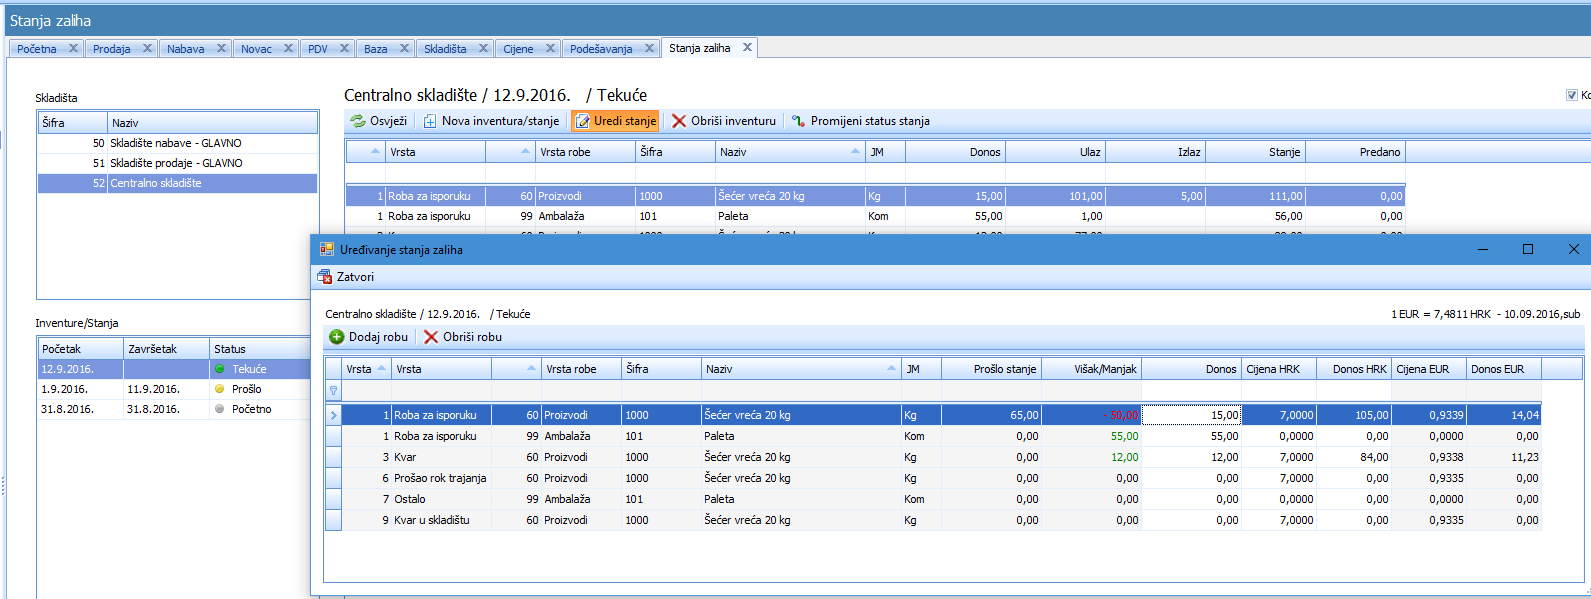Open the Prodaja tab
This screenshot has height=599, width=1591.
(112, 48)
